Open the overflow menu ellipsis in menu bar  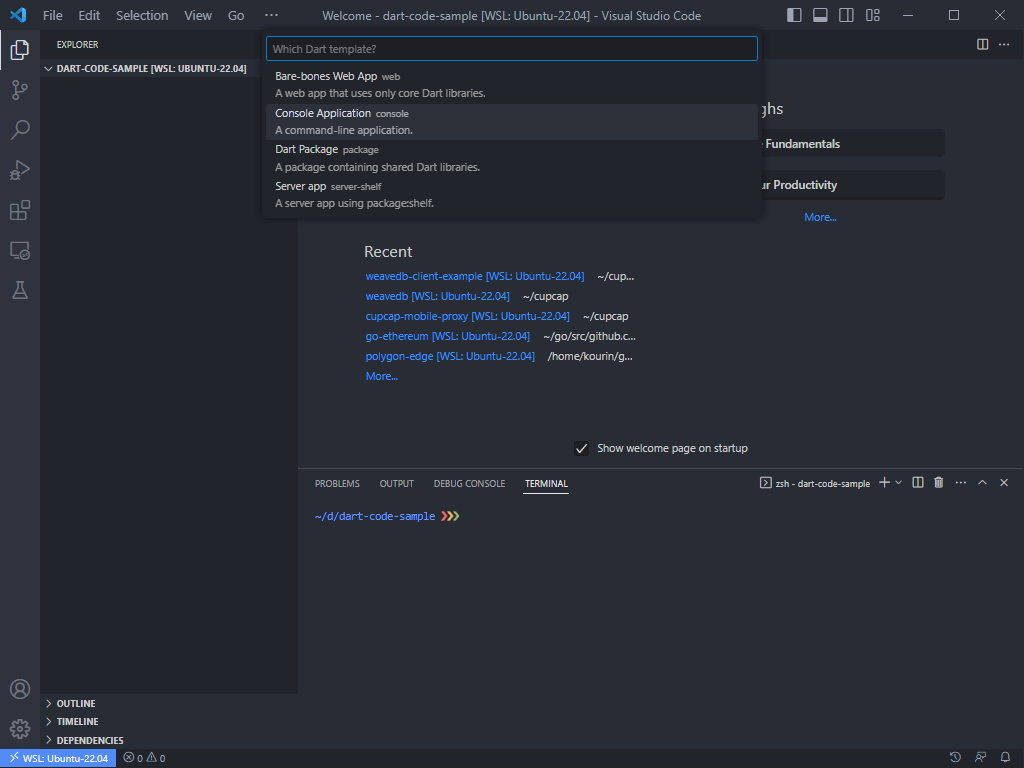click(271, 15)
